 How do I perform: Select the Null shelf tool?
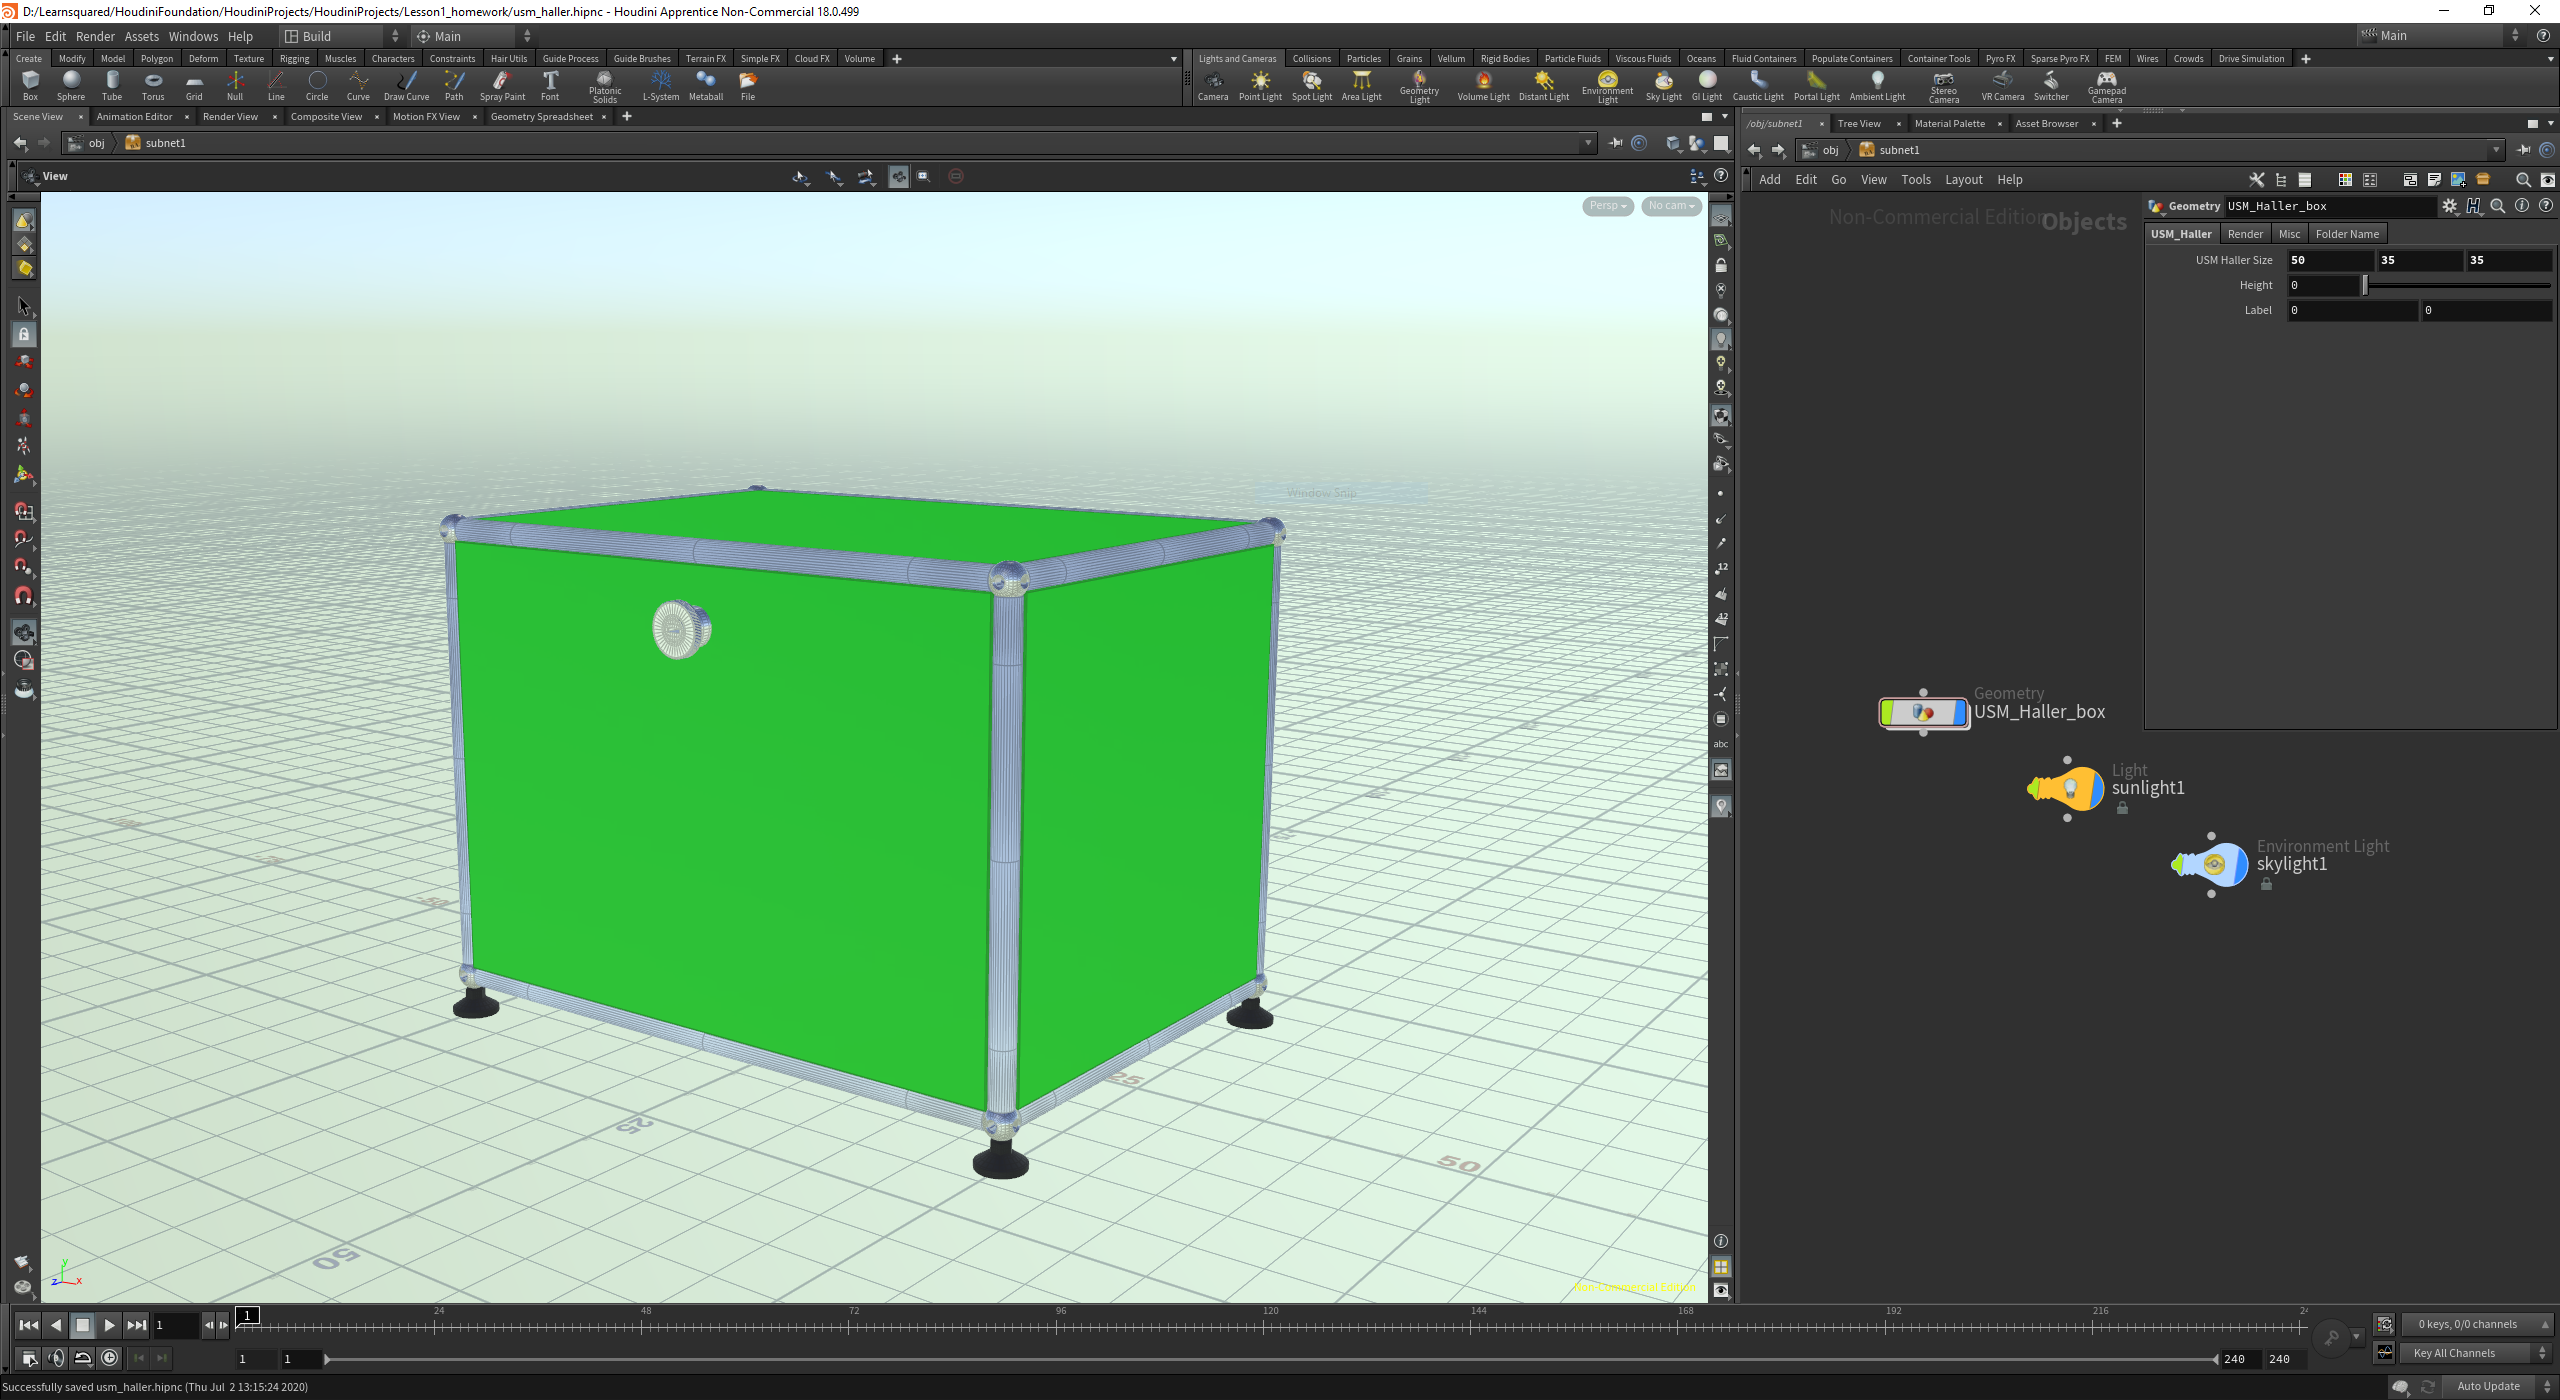[235, 86]
